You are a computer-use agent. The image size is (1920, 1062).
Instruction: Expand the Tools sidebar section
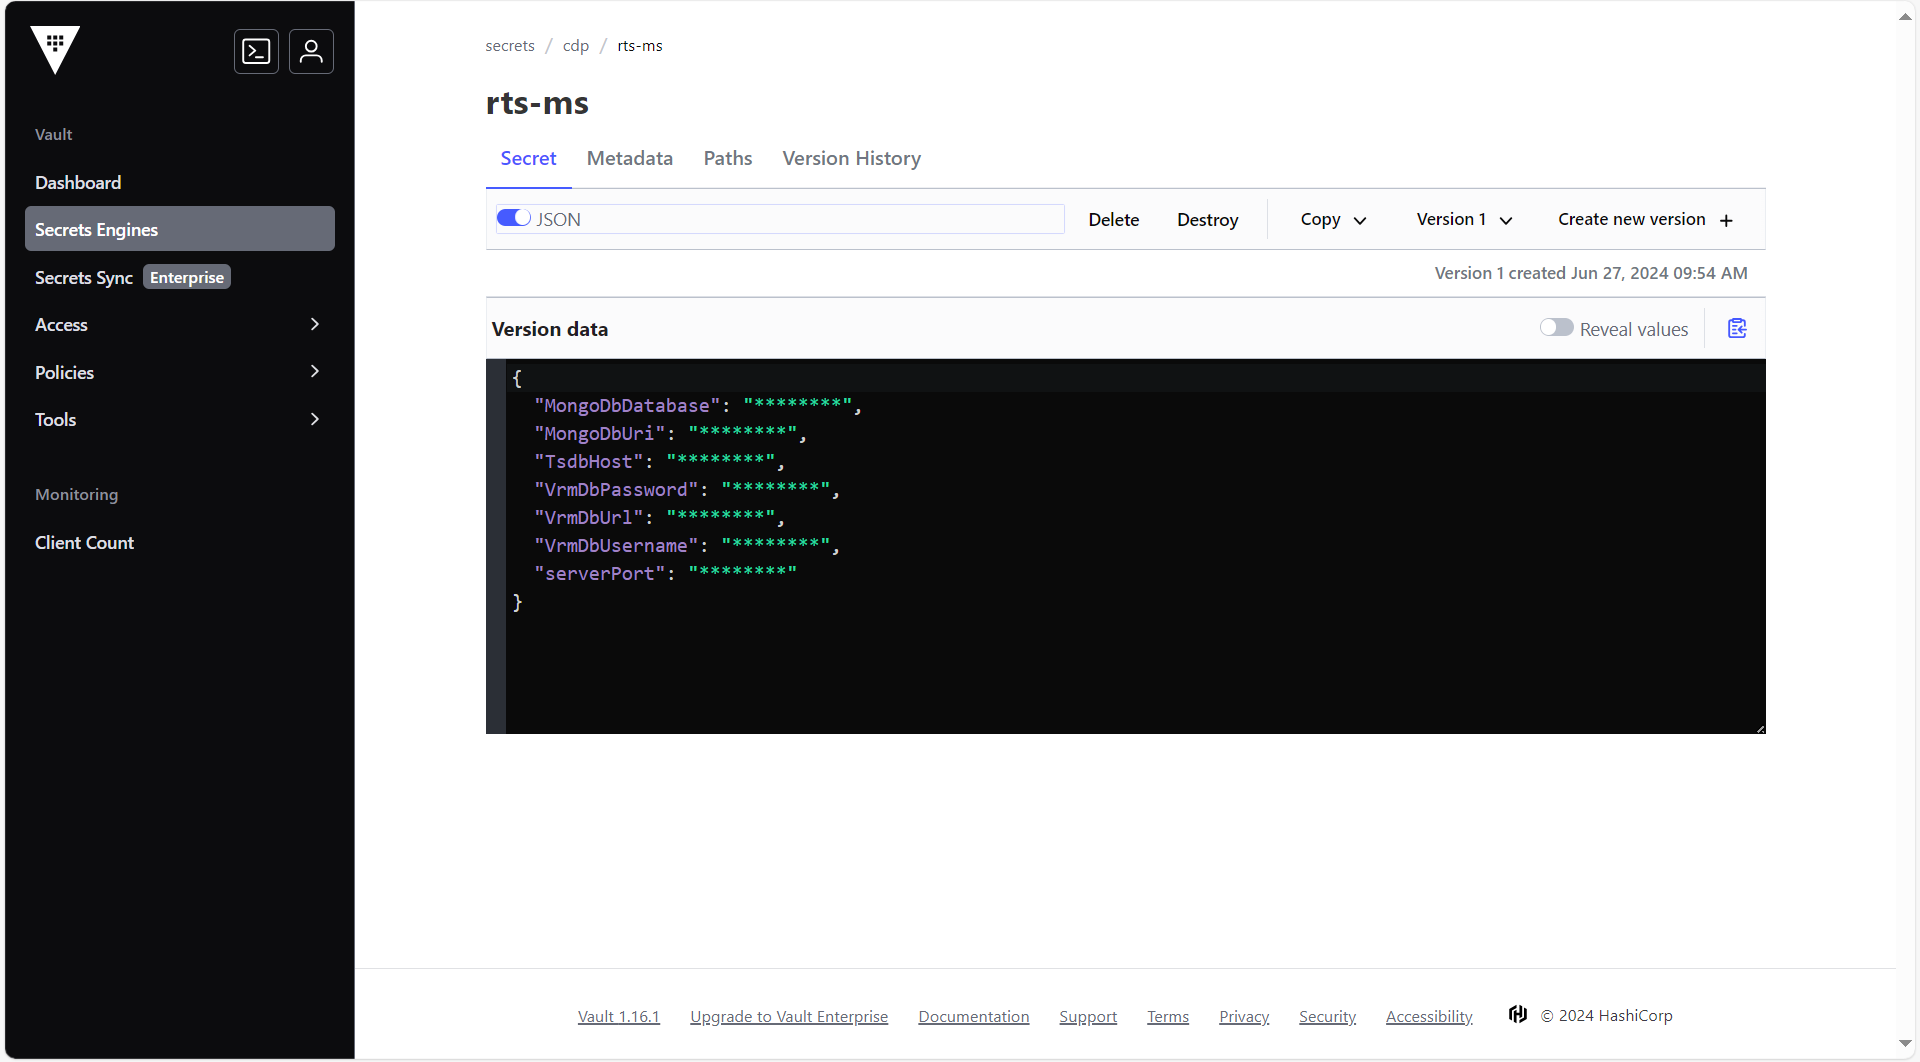(179, 419)
